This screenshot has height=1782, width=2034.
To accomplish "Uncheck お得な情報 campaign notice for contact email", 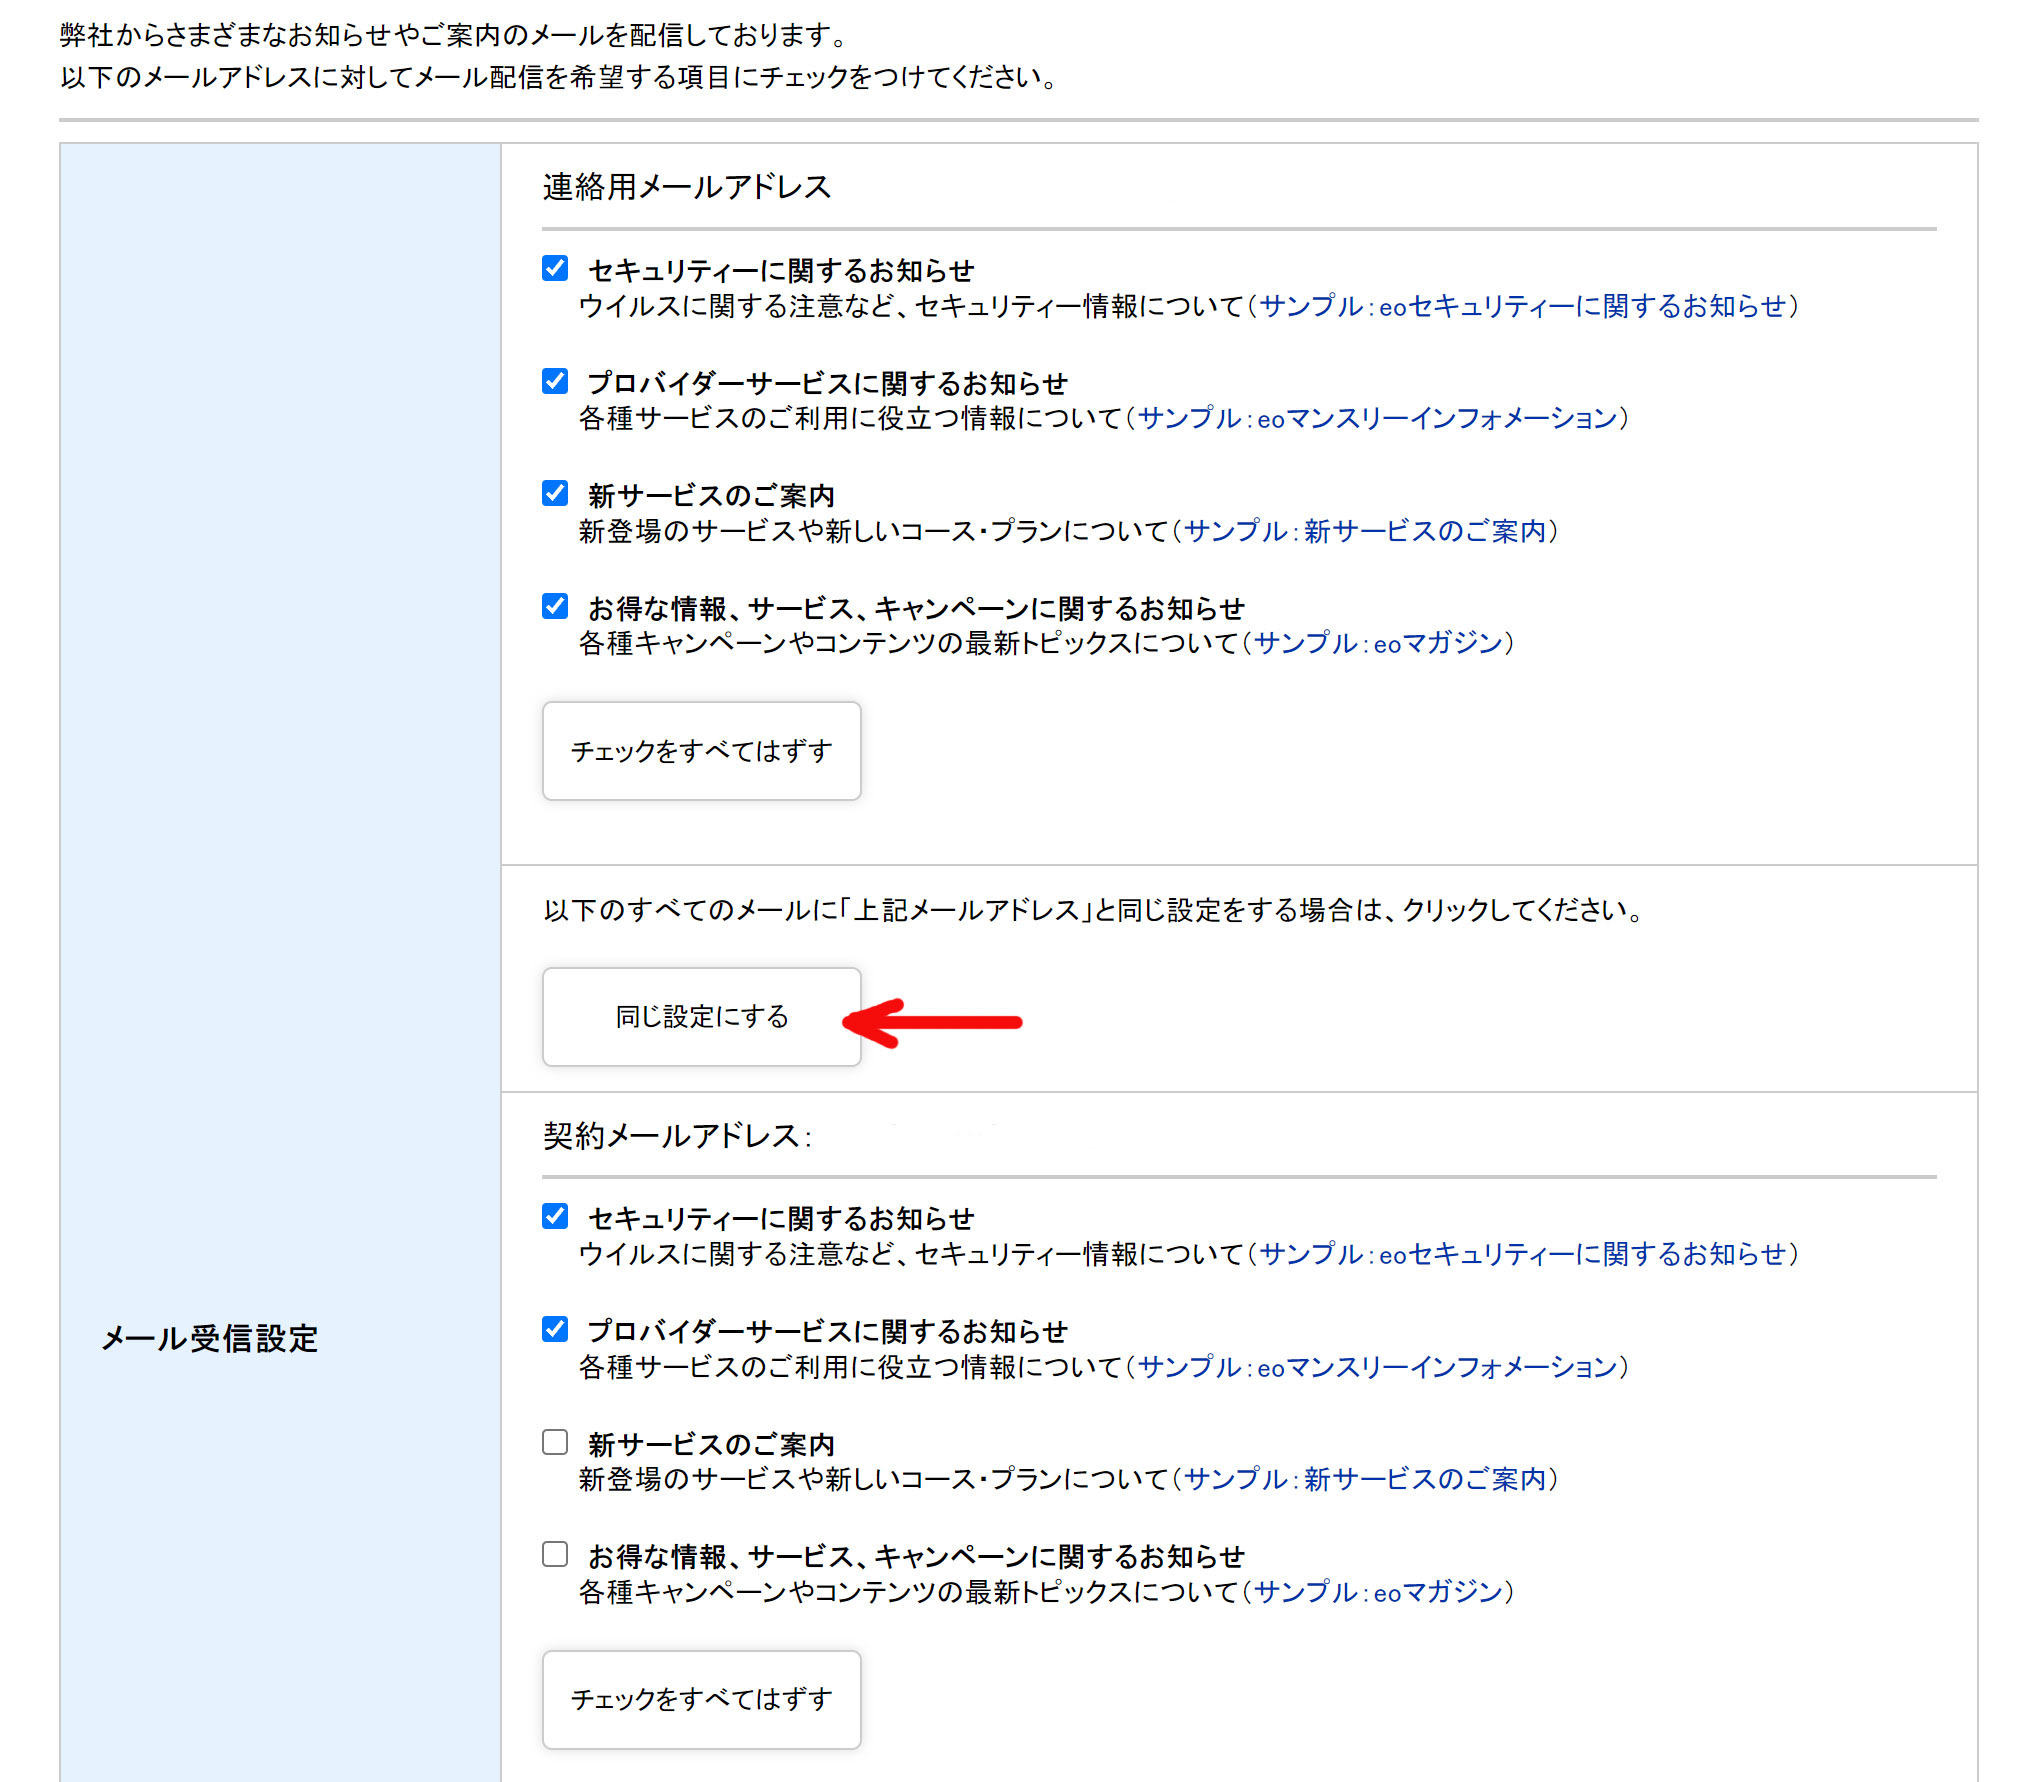I will click(x=555, y=606).
